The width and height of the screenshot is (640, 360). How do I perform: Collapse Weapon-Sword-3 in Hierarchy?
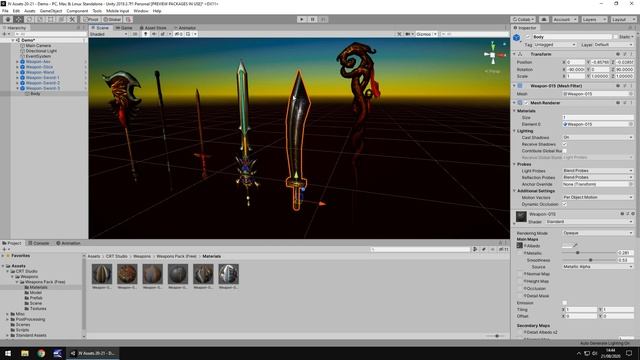pyautogui.click(x=18, y=88)
